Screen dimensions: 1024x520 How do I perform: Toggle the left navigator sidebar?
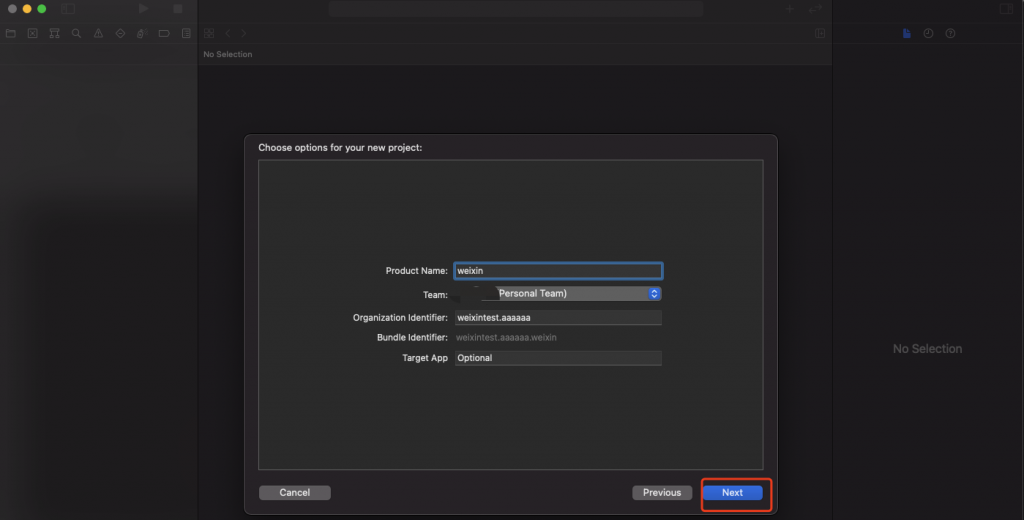tap(68, 9)
